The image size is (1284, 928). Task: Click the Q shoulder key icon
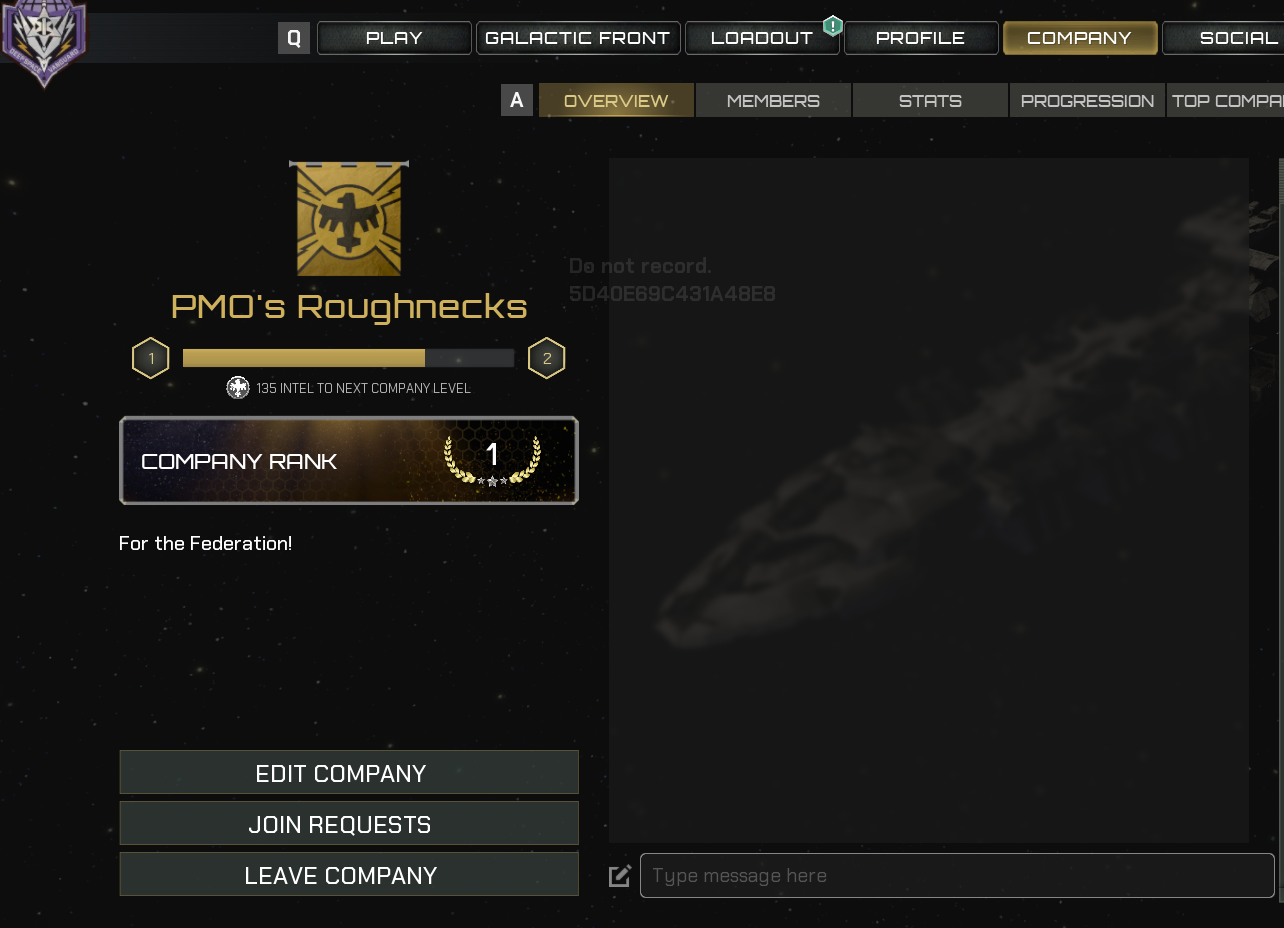pyautogui.click(x=294, y=38)
